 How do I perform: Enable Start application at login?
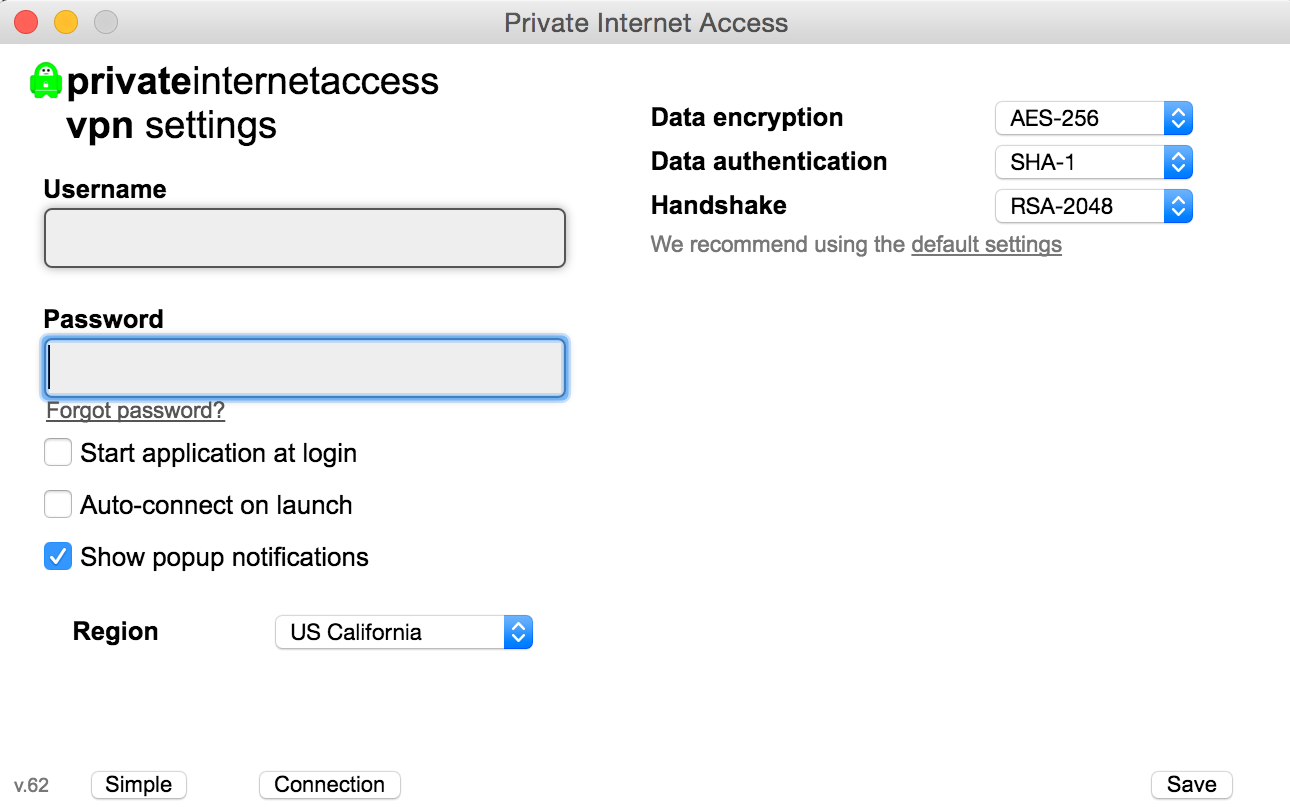pos(58,453)
